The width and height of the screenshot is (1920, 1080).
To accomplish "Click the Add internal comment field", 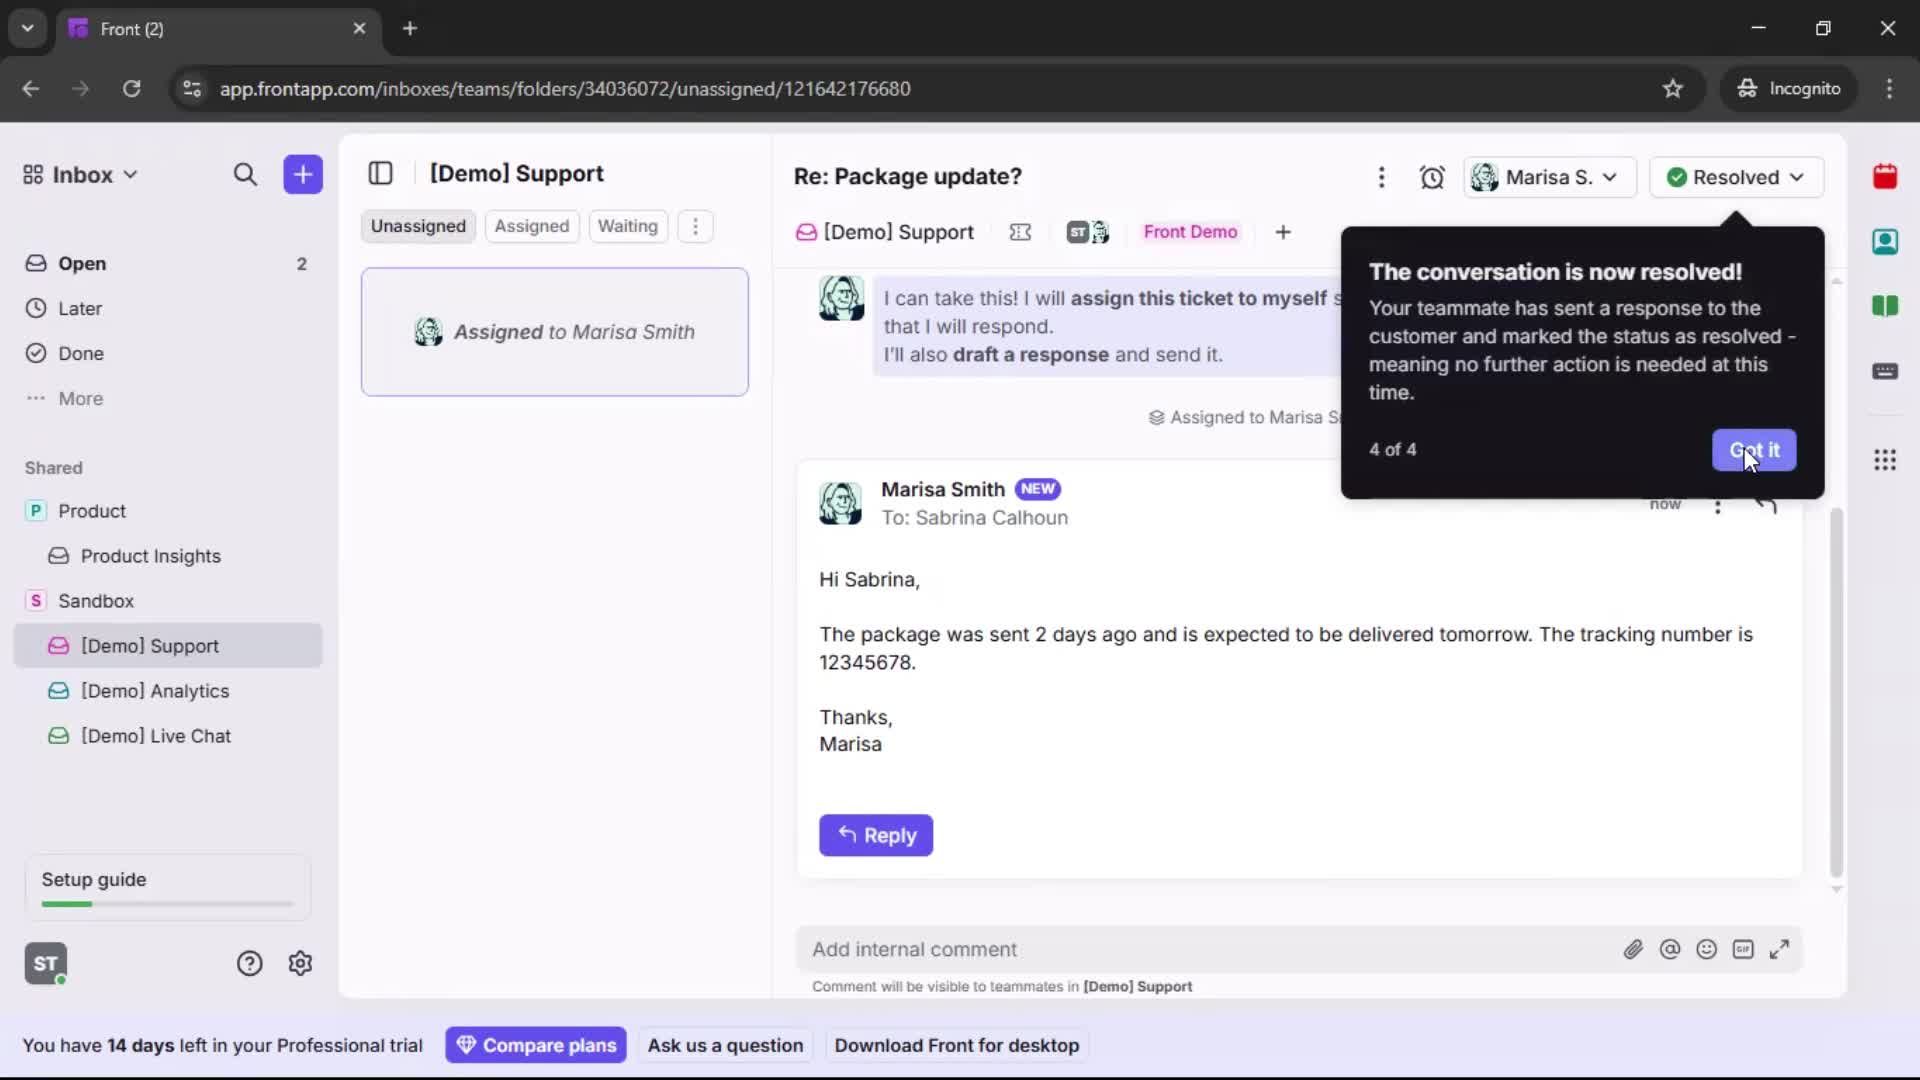I will (1100, 949).
